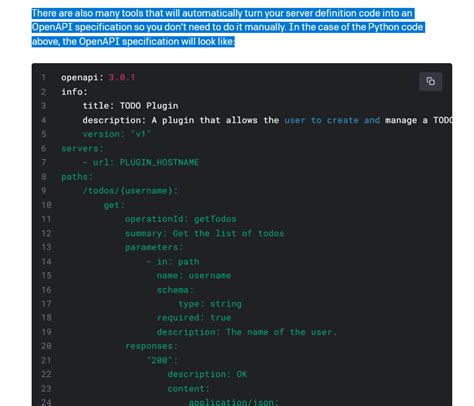Click the 'version: "v1"' line
The width and height of the screenshot is (474, 406).
click(x=117, y=134)
